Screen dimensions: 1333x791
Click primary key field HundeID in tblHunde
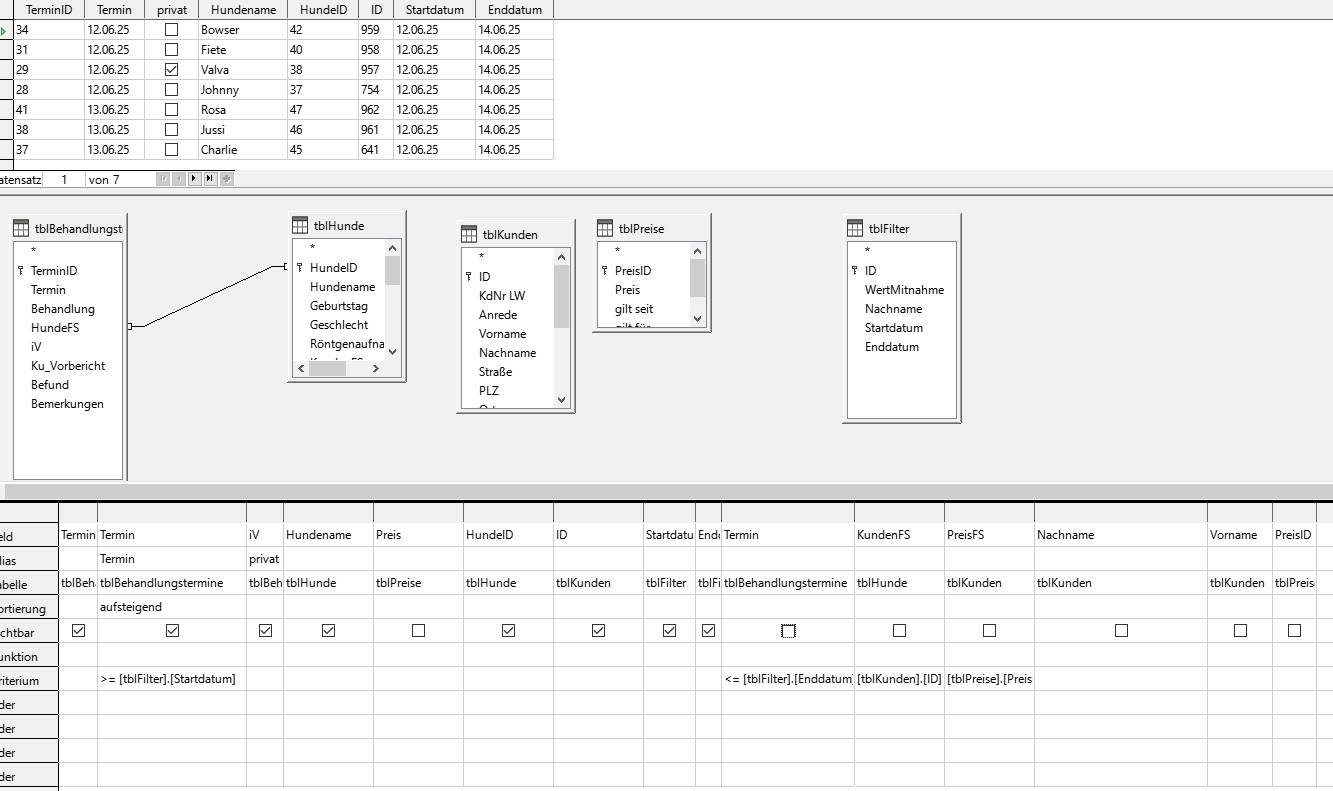pyautogui.click(x=333, y=268)
